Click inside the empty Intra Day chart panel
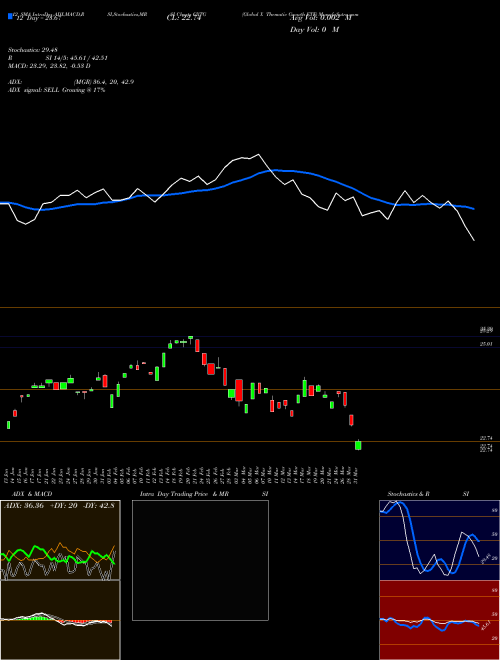Viewport: 500px width, 660px height. tap(200, 560)
